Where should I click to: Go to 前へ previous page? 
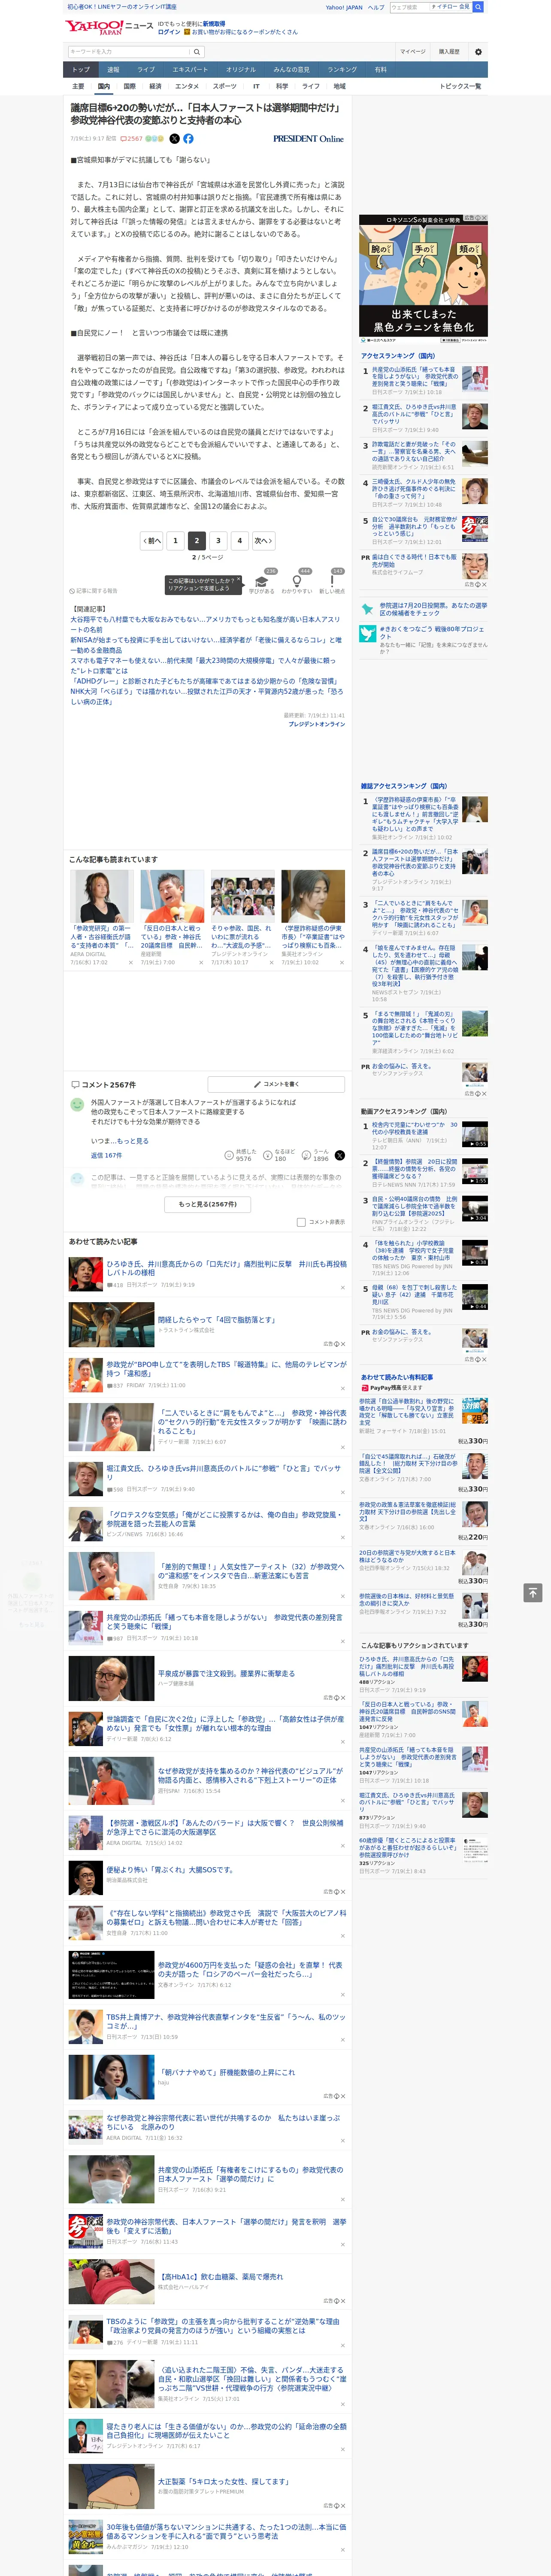(151, 540)
